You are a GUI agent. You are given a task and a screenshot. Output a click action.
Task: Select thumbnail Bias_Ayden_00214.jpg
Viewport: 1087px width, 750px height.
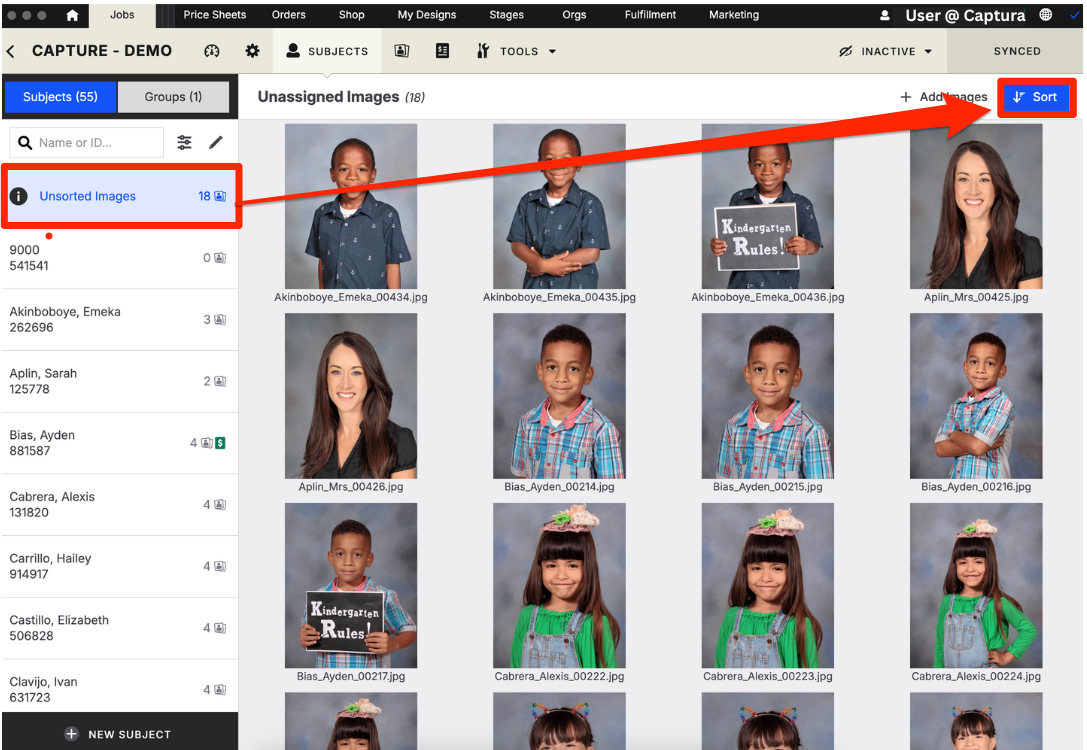[x=559, y=396]
